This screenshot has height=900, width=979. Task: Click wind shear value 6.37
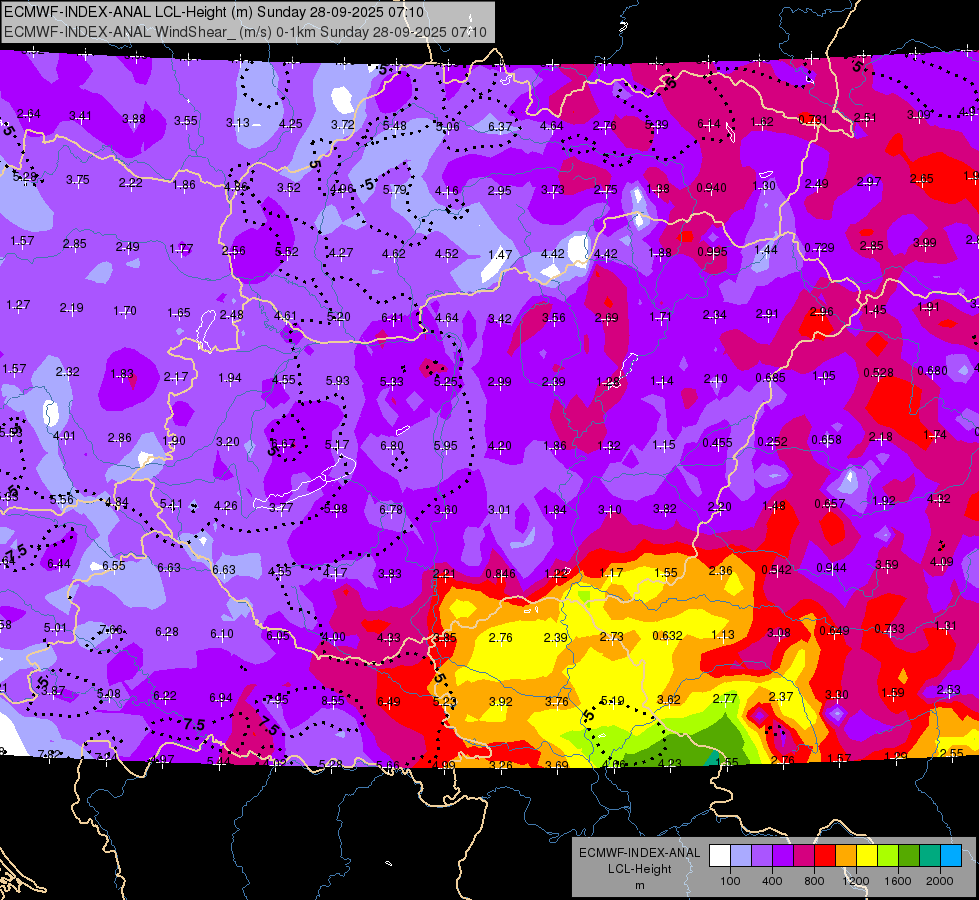pos(499,127)
